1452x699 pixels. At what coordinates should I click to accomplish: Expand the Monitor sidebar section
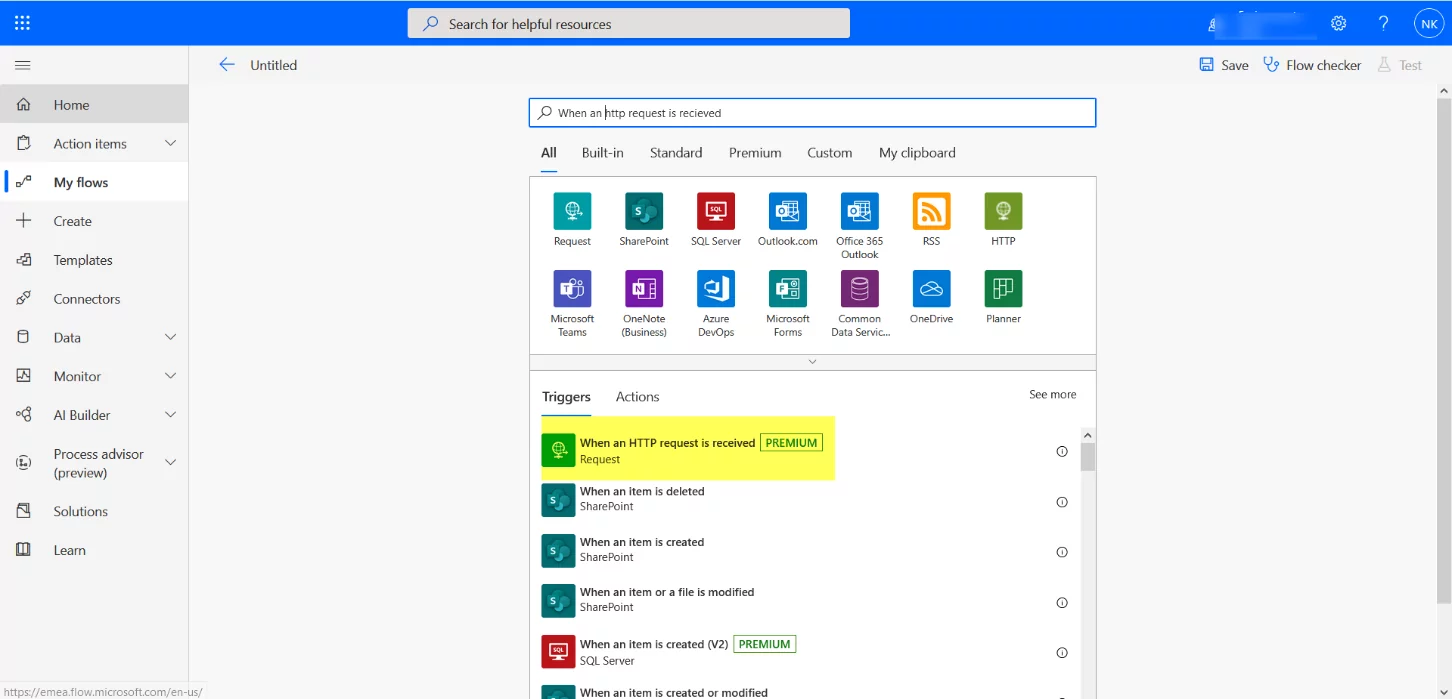[x=170, y=376]
